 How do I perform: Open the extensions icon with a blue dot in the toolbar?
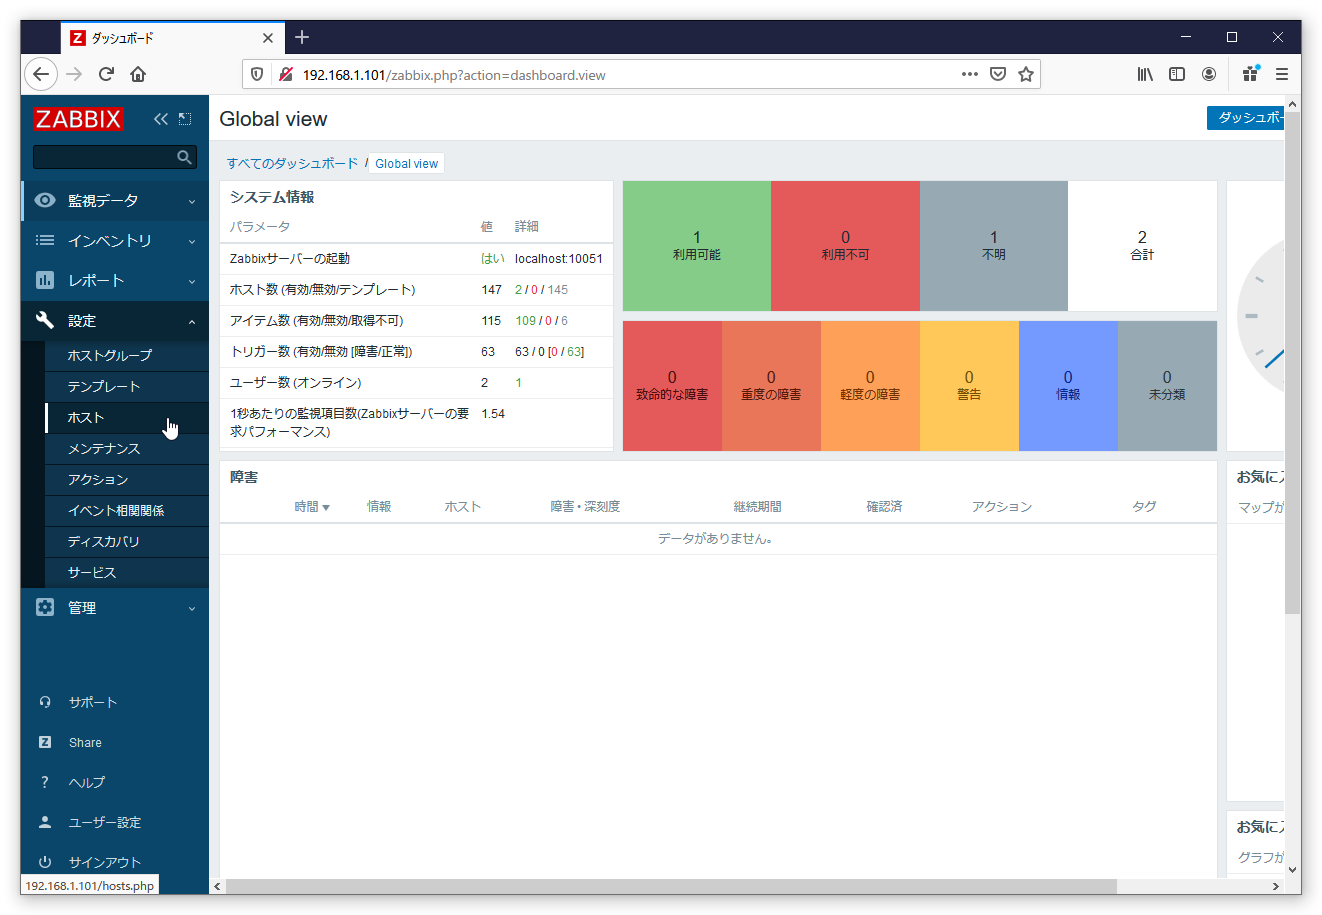[1250, 74]
